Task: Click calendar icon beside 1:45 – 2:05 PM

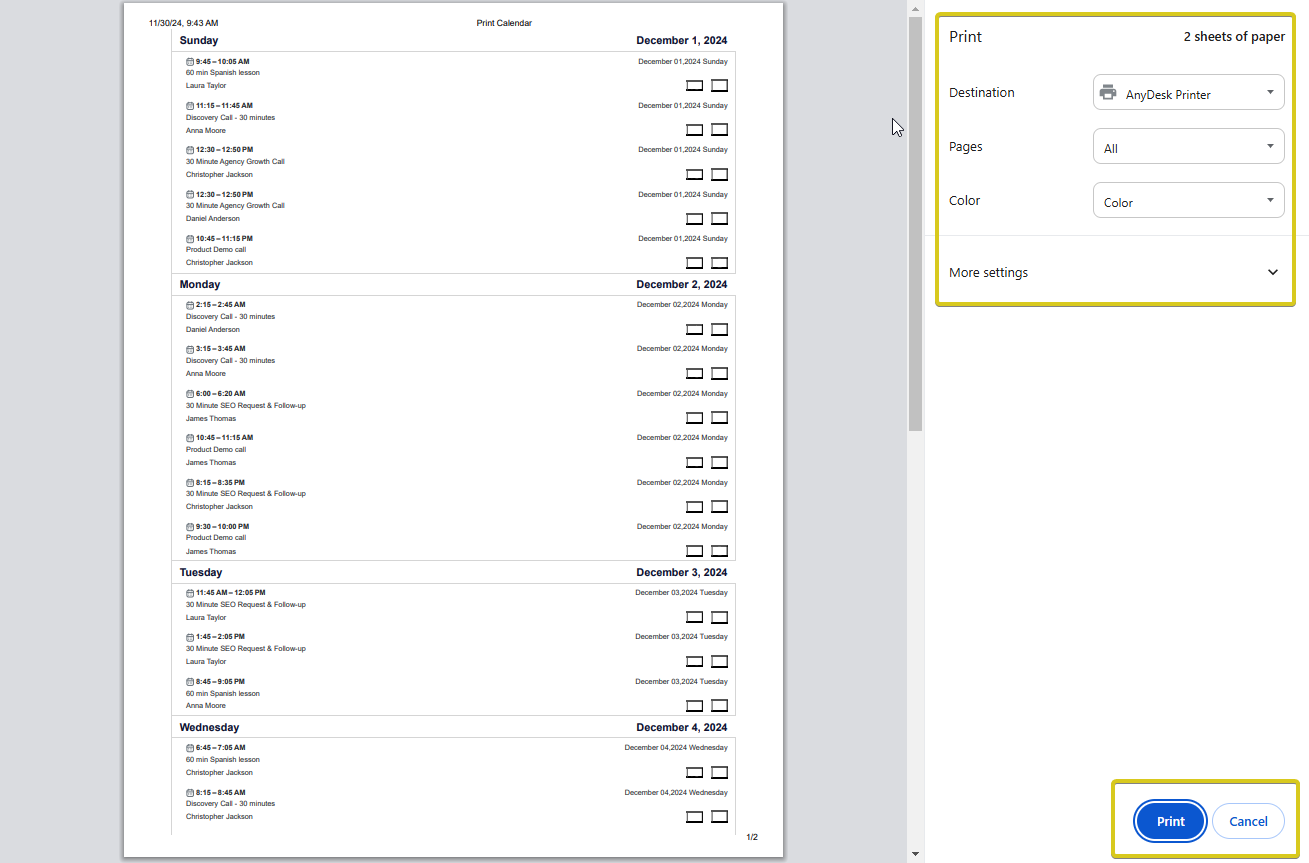Action: 190,637
